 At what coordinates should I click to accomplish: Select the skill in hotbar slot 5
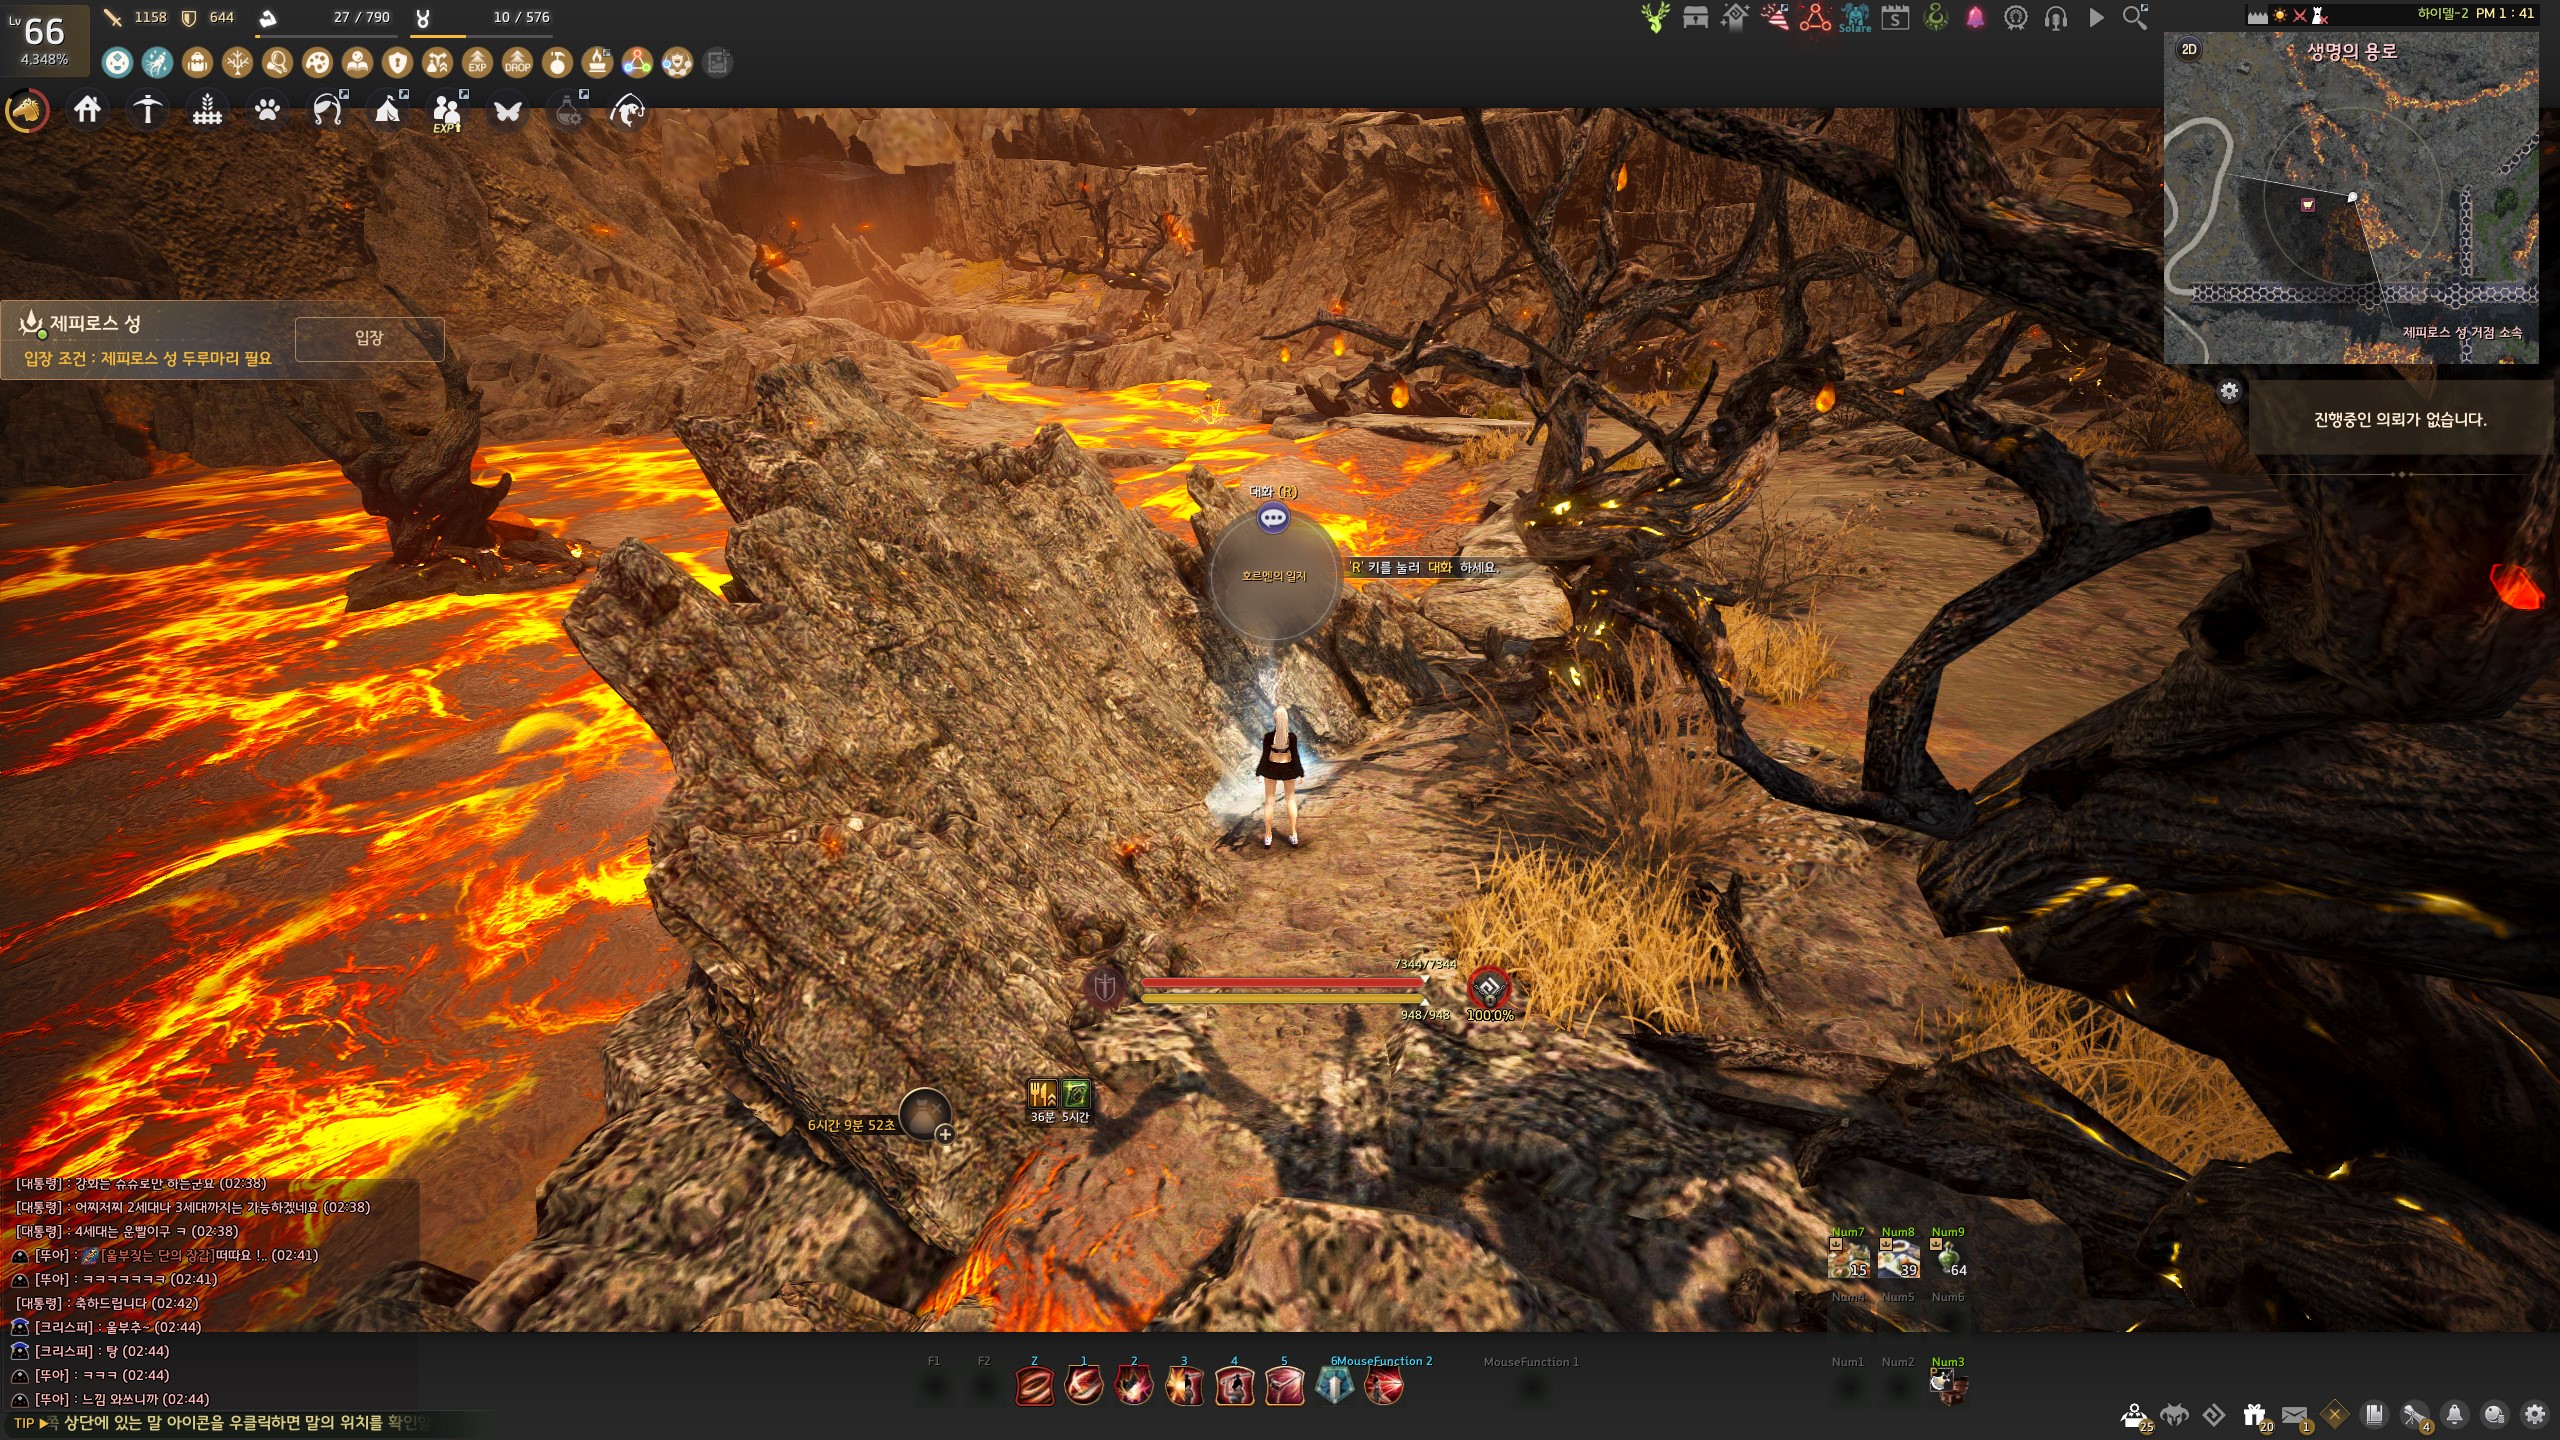click(x=1284, y=1386)
